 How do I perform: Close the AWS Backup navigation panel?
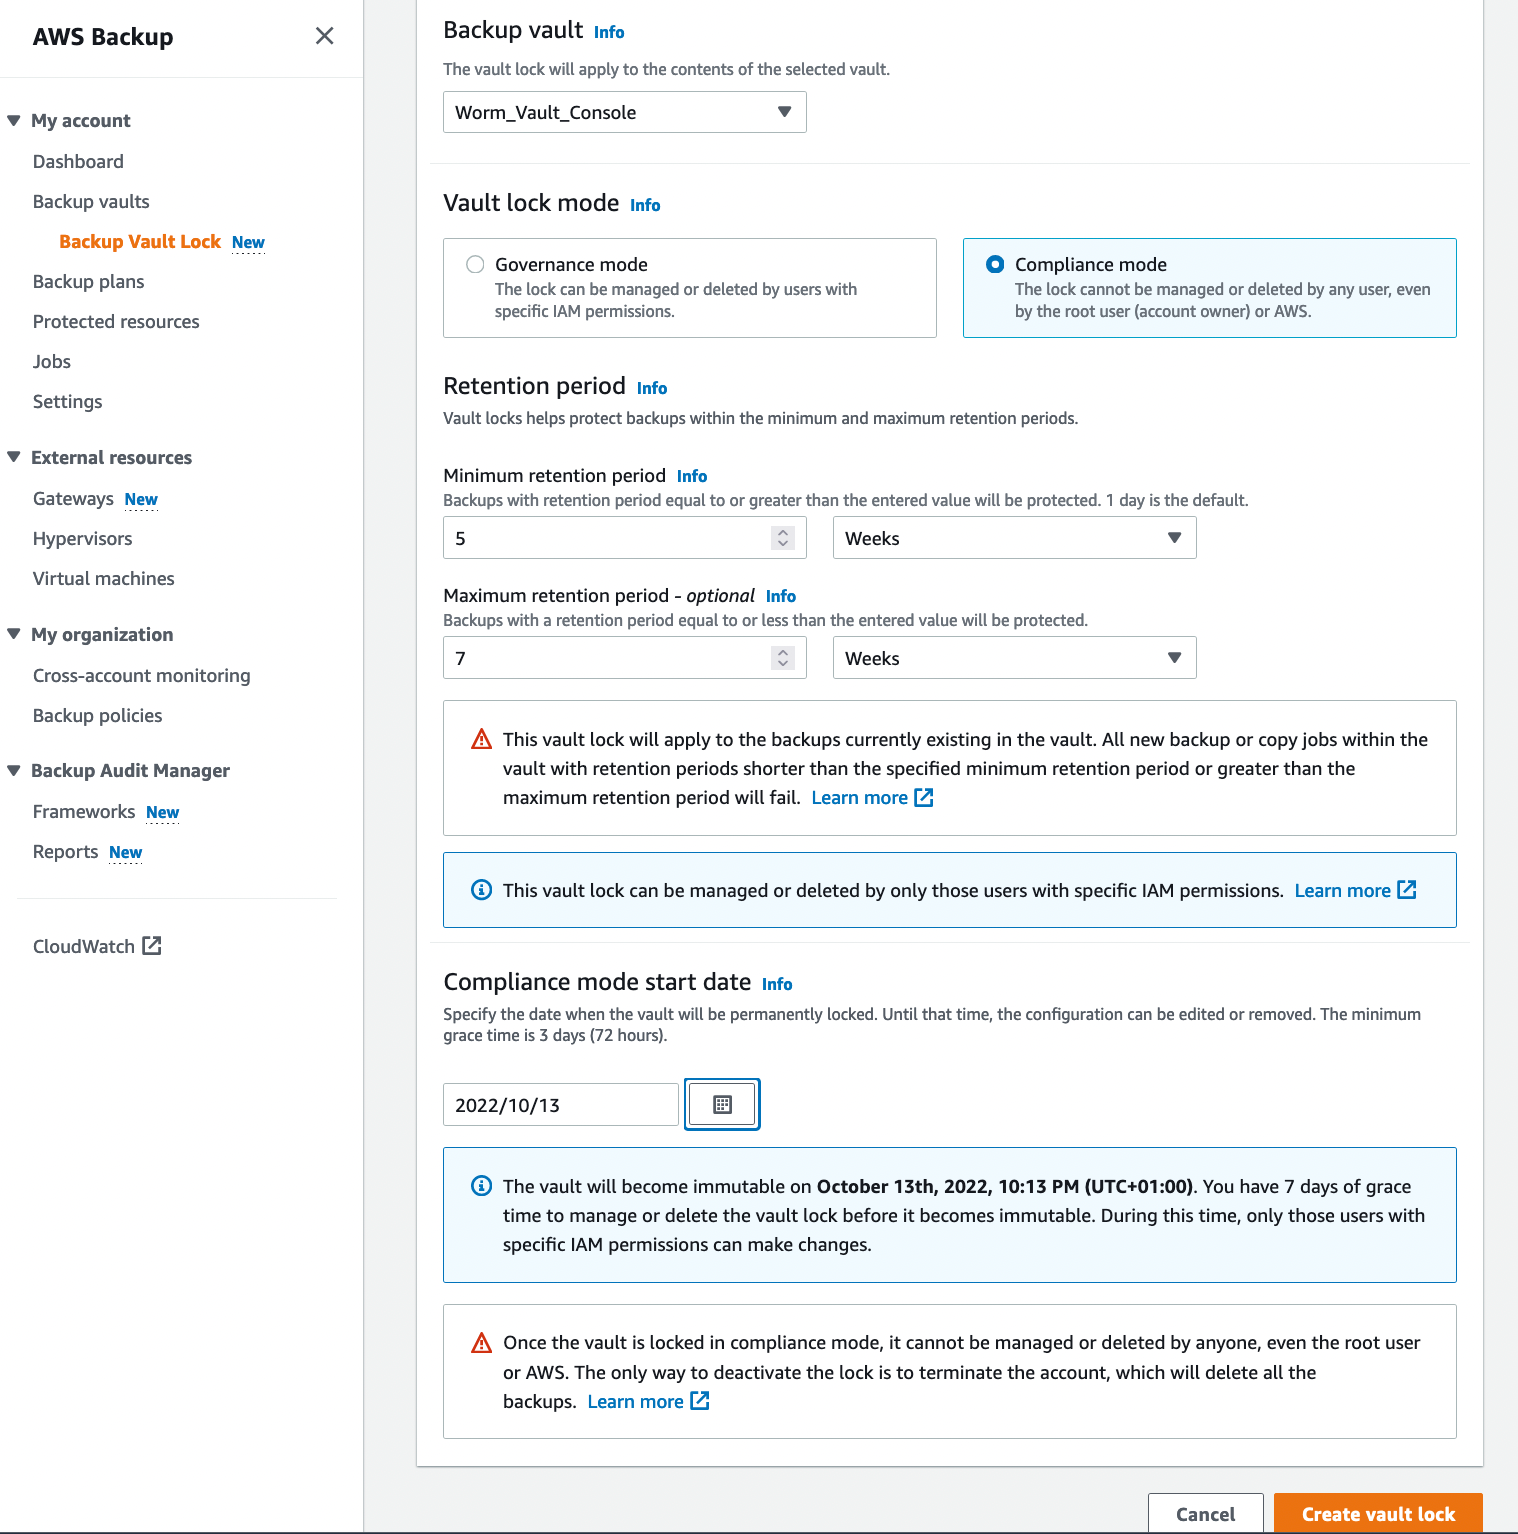click(x=324, y=36)
